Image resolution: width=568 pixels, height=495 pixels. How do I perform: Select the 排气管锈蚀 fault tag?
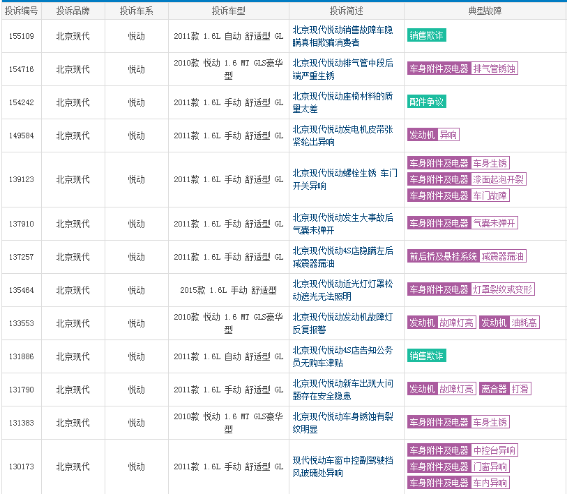pos(462,68)
